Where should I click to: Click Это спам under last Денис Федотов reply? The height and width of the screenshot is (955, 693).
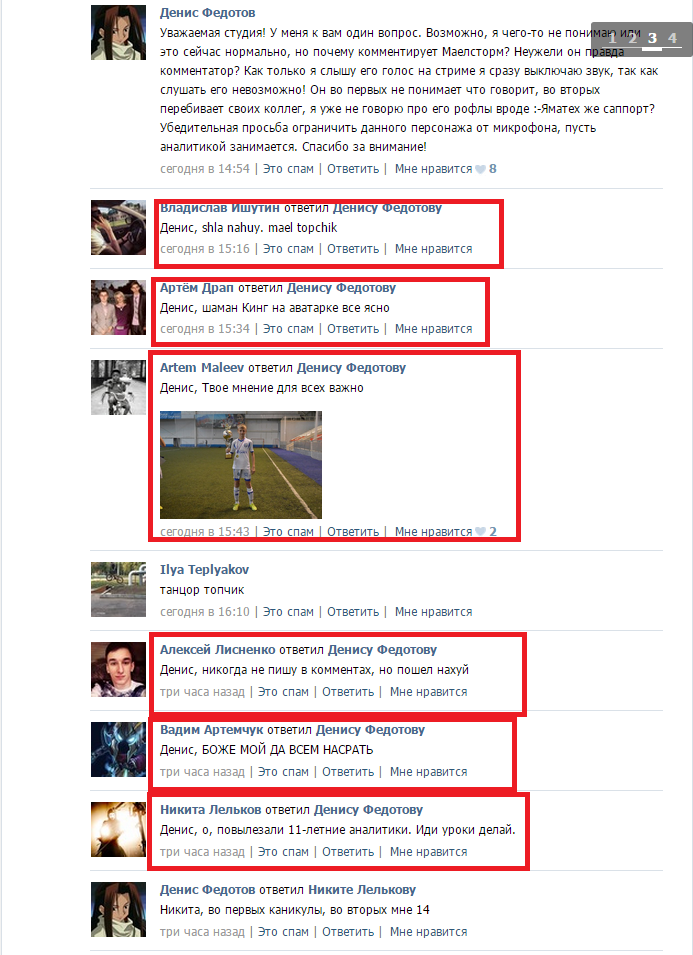point(283,932)
